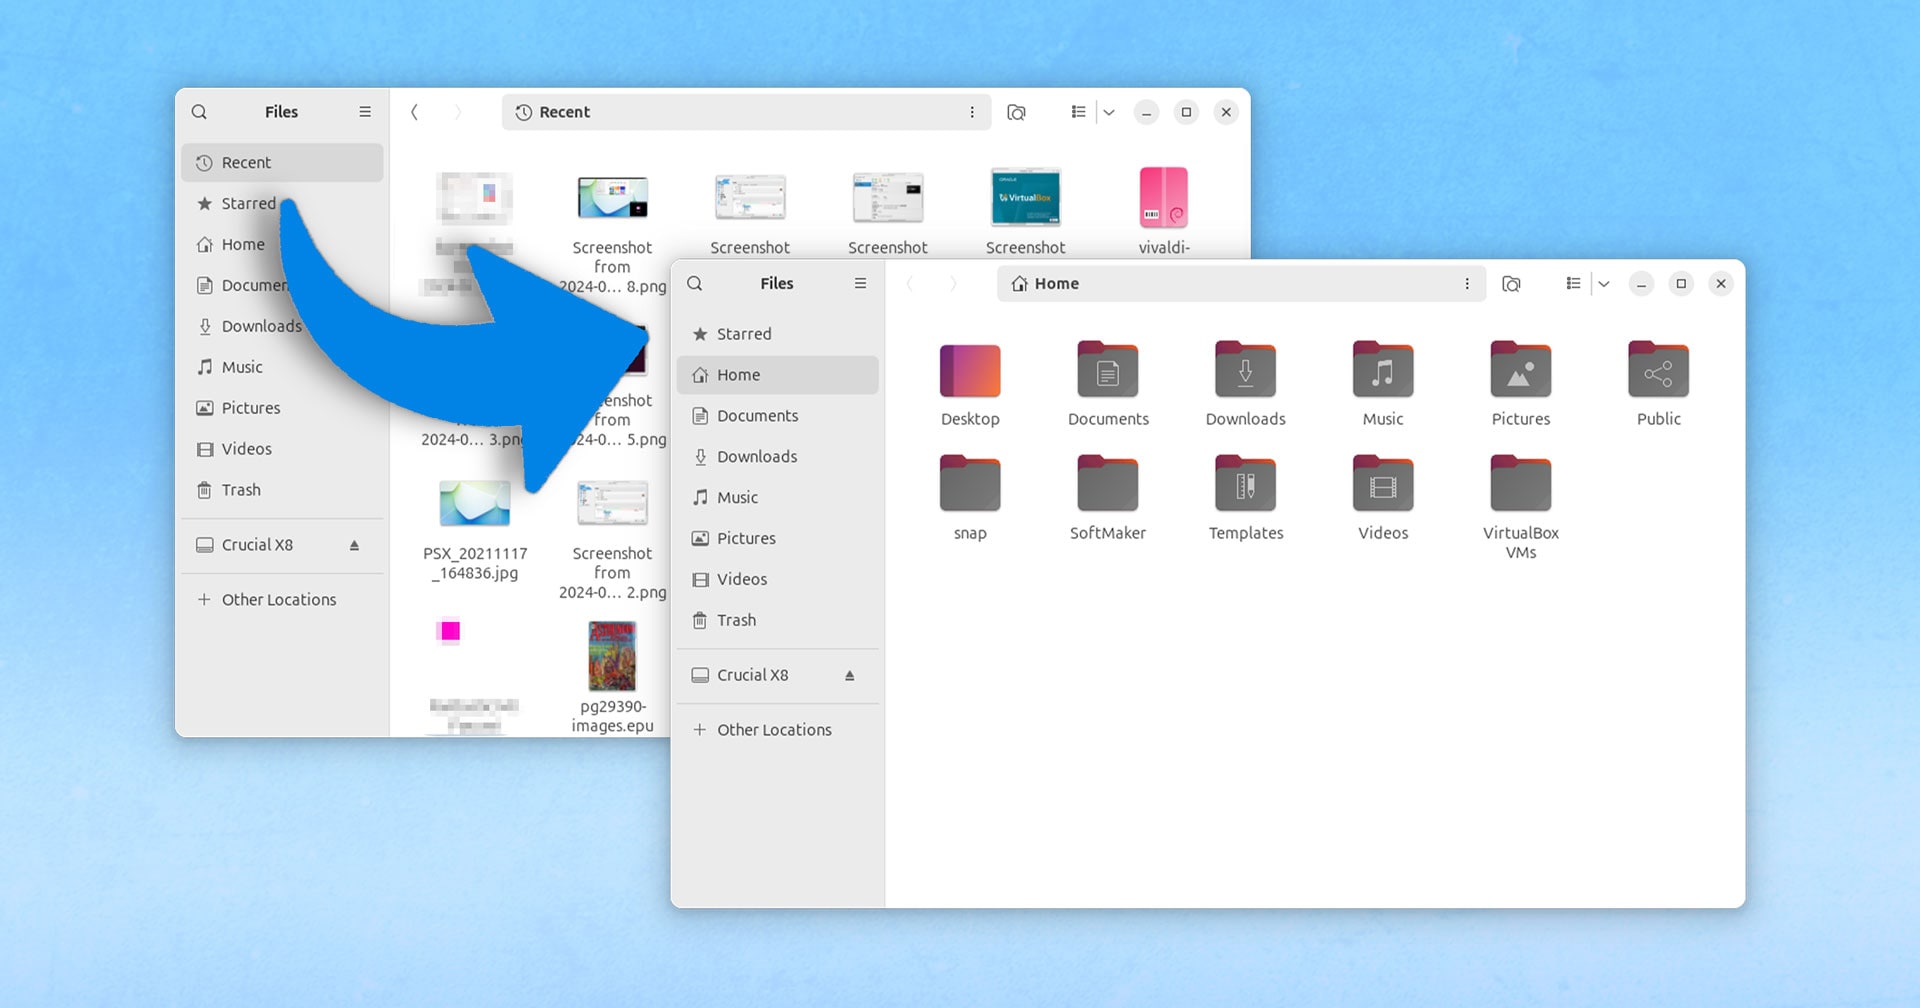Open the main menu of the Recent window

coord(364,111)
